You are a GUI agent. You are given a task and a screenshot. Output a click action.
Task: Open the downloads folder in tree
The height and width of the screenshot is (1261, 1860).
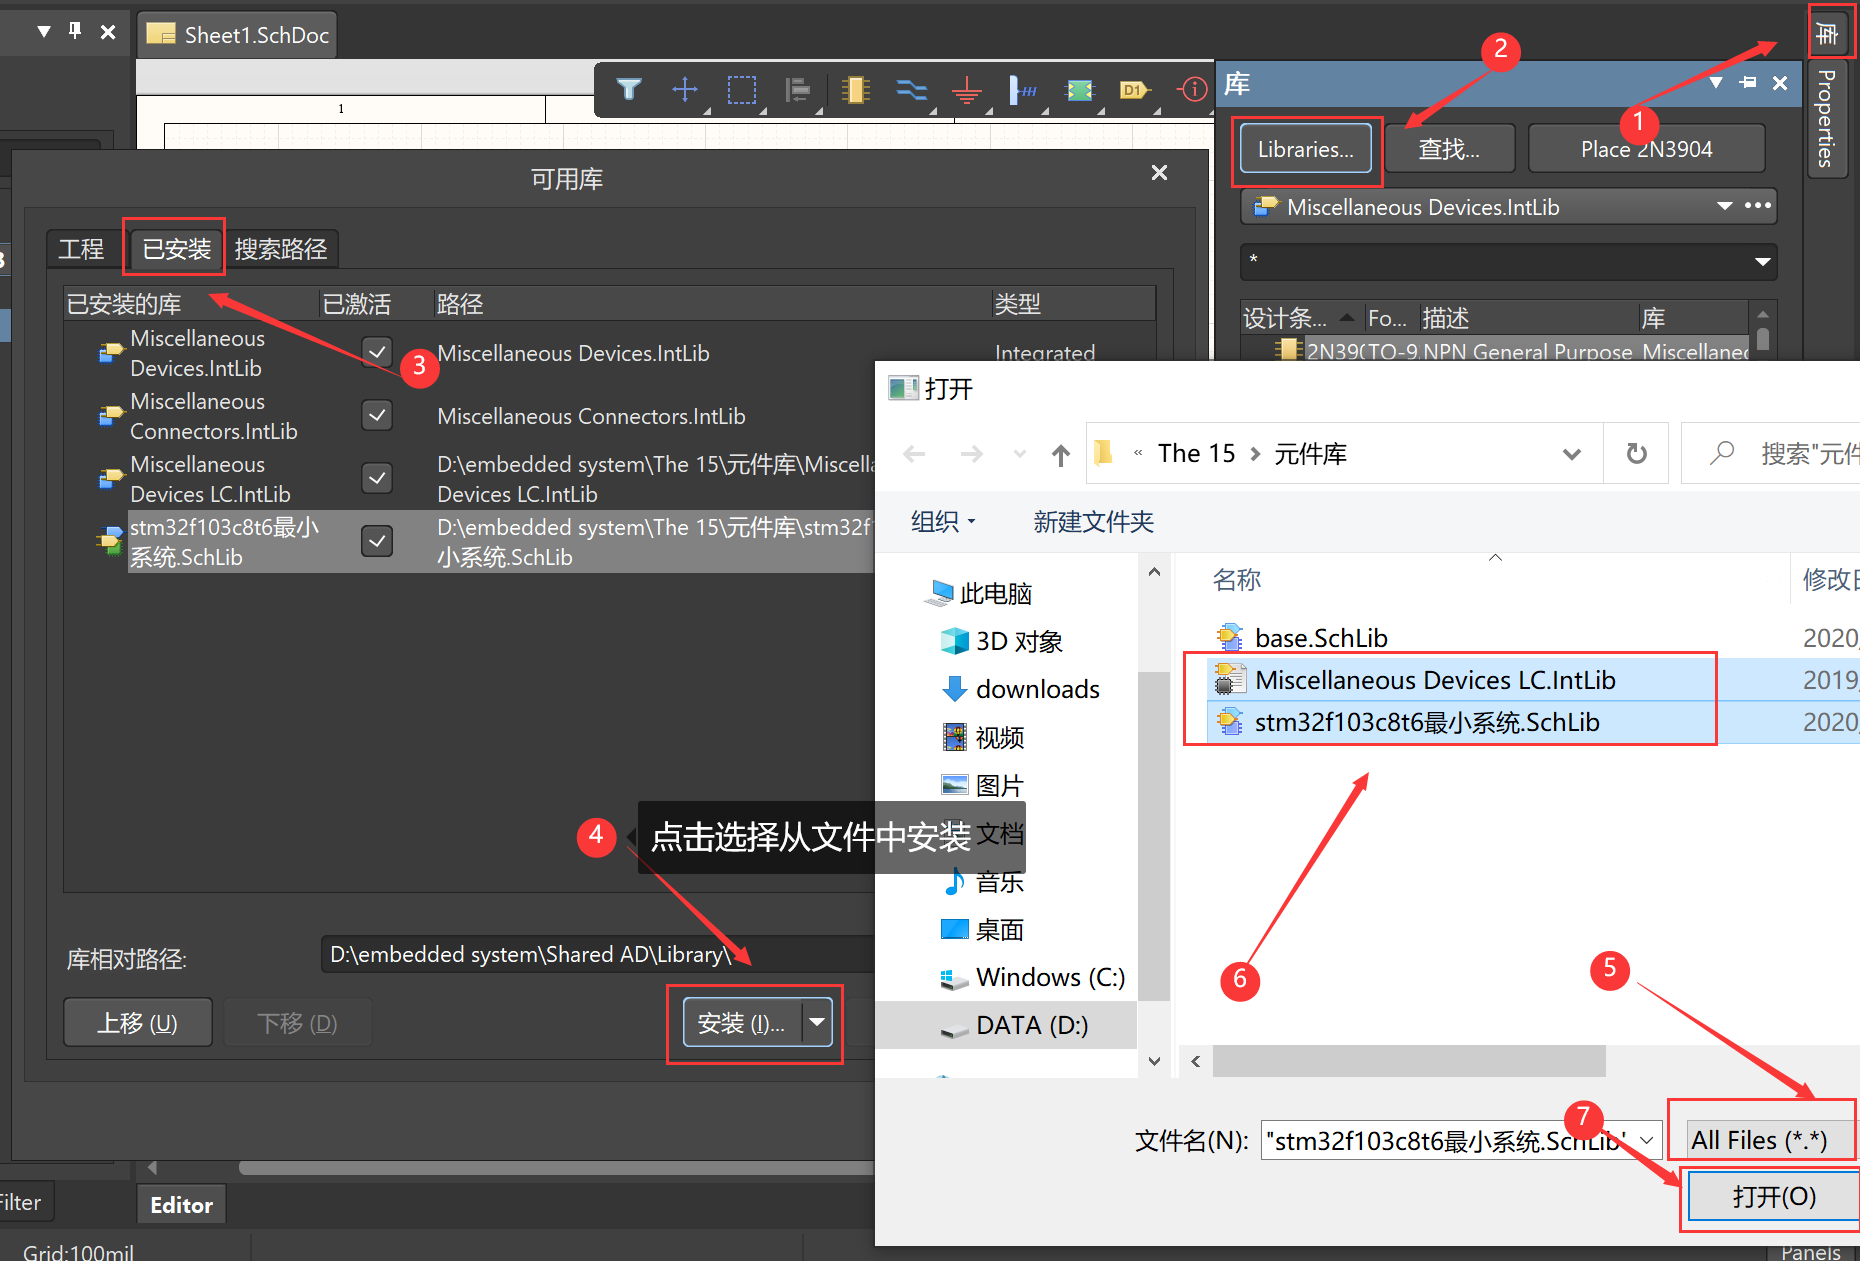(1020, 689)
